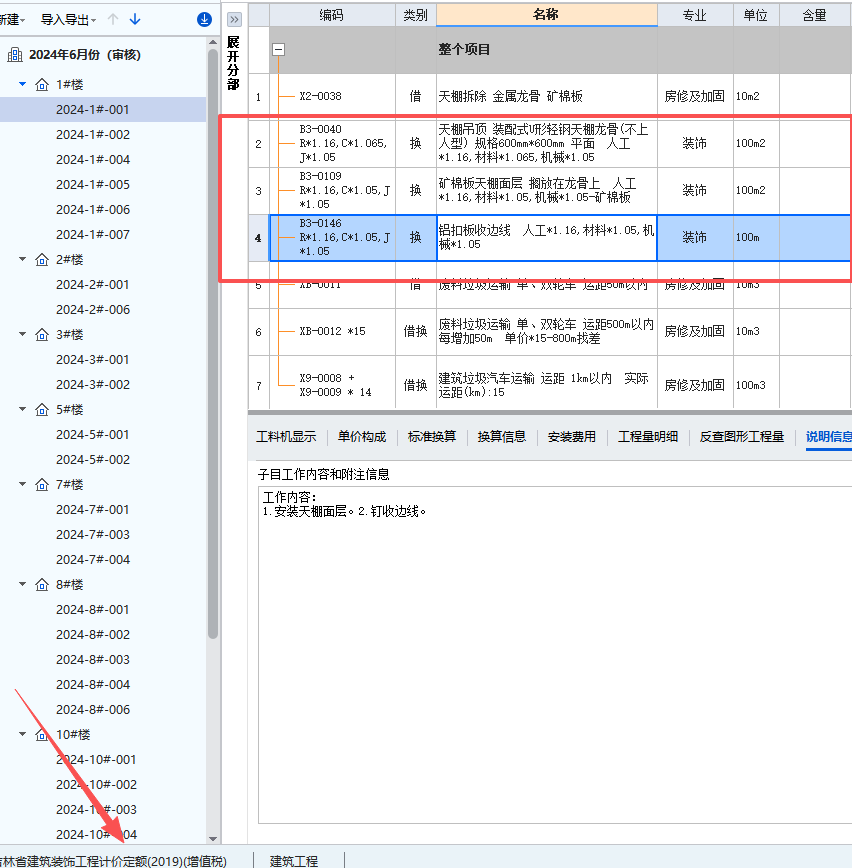The height and width of the screenshot is (868, 852).
Task: Collapse the 整个项目 row with minus box
Action: (x=279, y=49)
